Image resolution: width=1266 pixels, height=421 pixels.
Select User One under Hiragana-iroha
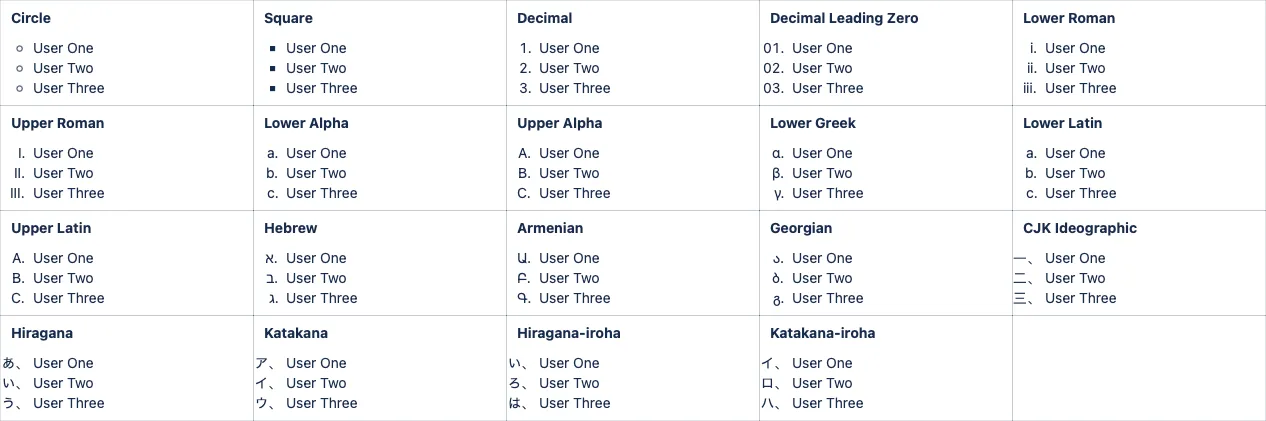[x=569, y=363]
